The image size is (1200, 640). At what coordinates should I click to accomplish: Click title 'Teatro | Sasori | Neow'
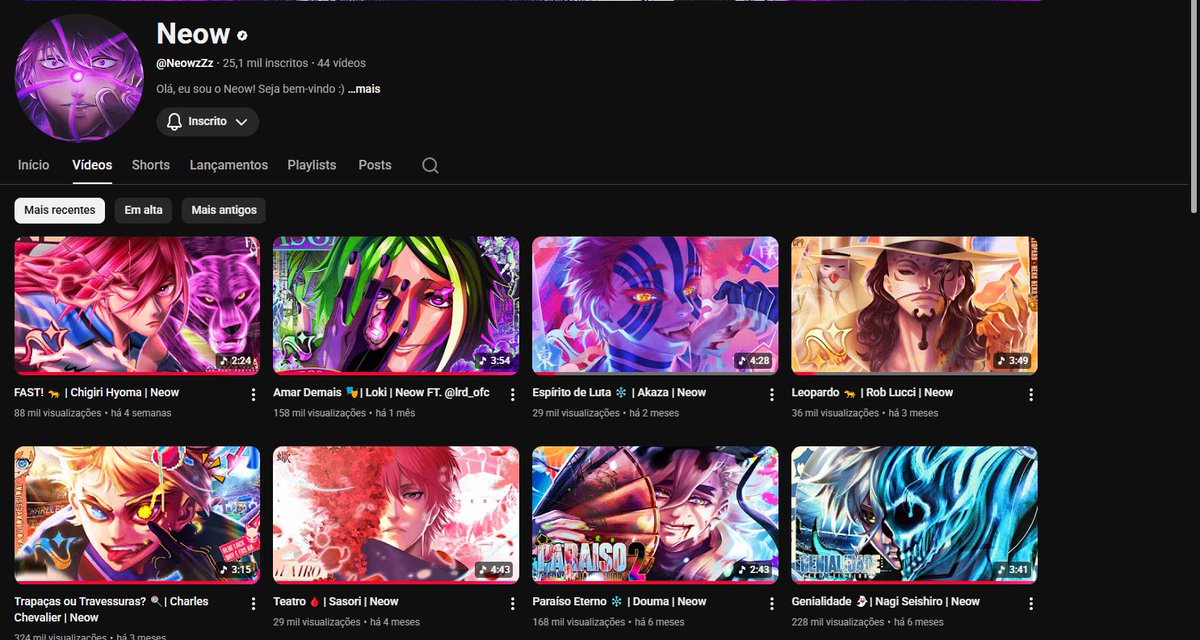(x=335, y=602)
